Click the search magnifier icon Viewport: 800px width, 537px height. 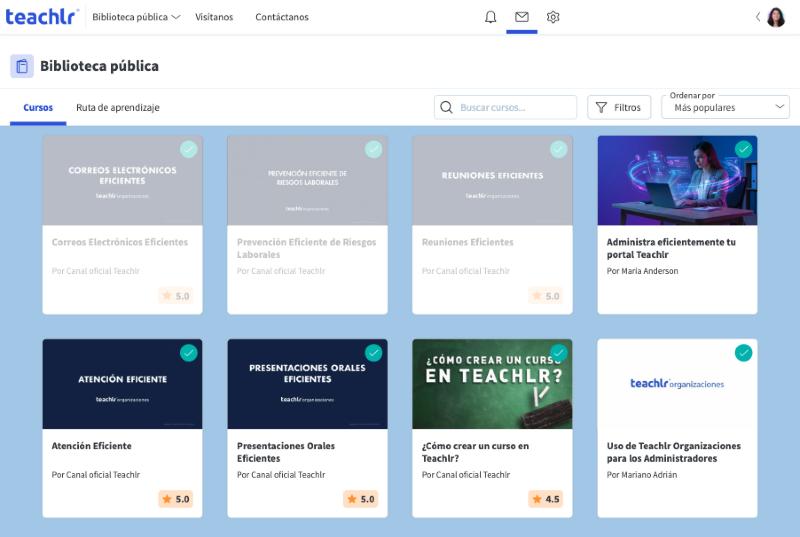pos(446,108)
